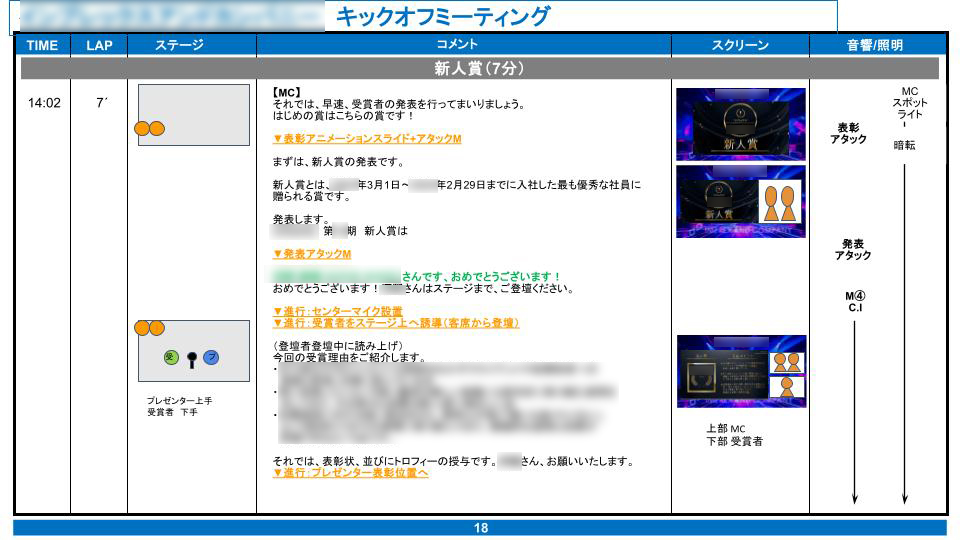Image resolution: width=960 pixels, height=540 pixels.
Task: Click orange circles beside upper stage diagram
Action: tap(149, 128)
